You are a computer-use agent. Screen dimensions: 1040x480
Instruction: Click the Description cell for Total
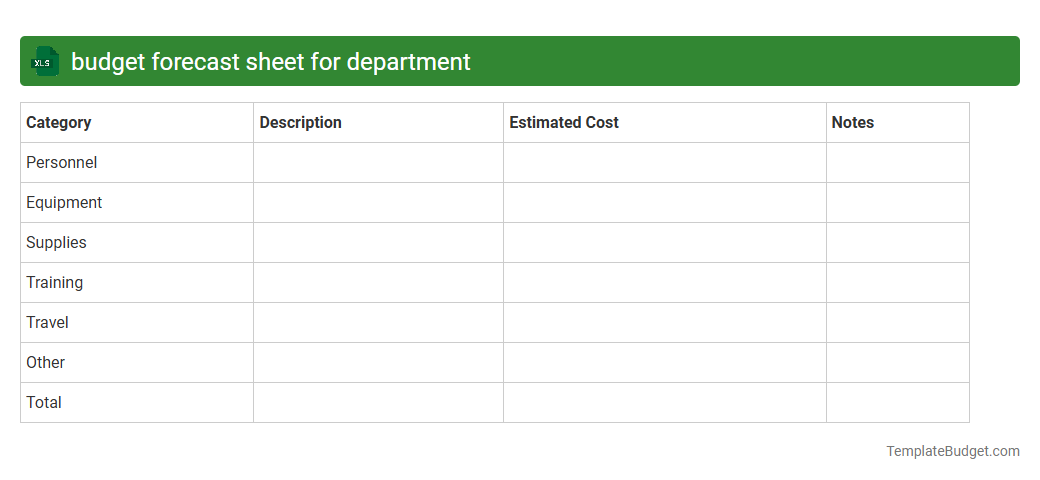pyautogui.click(x=378, y=402)
